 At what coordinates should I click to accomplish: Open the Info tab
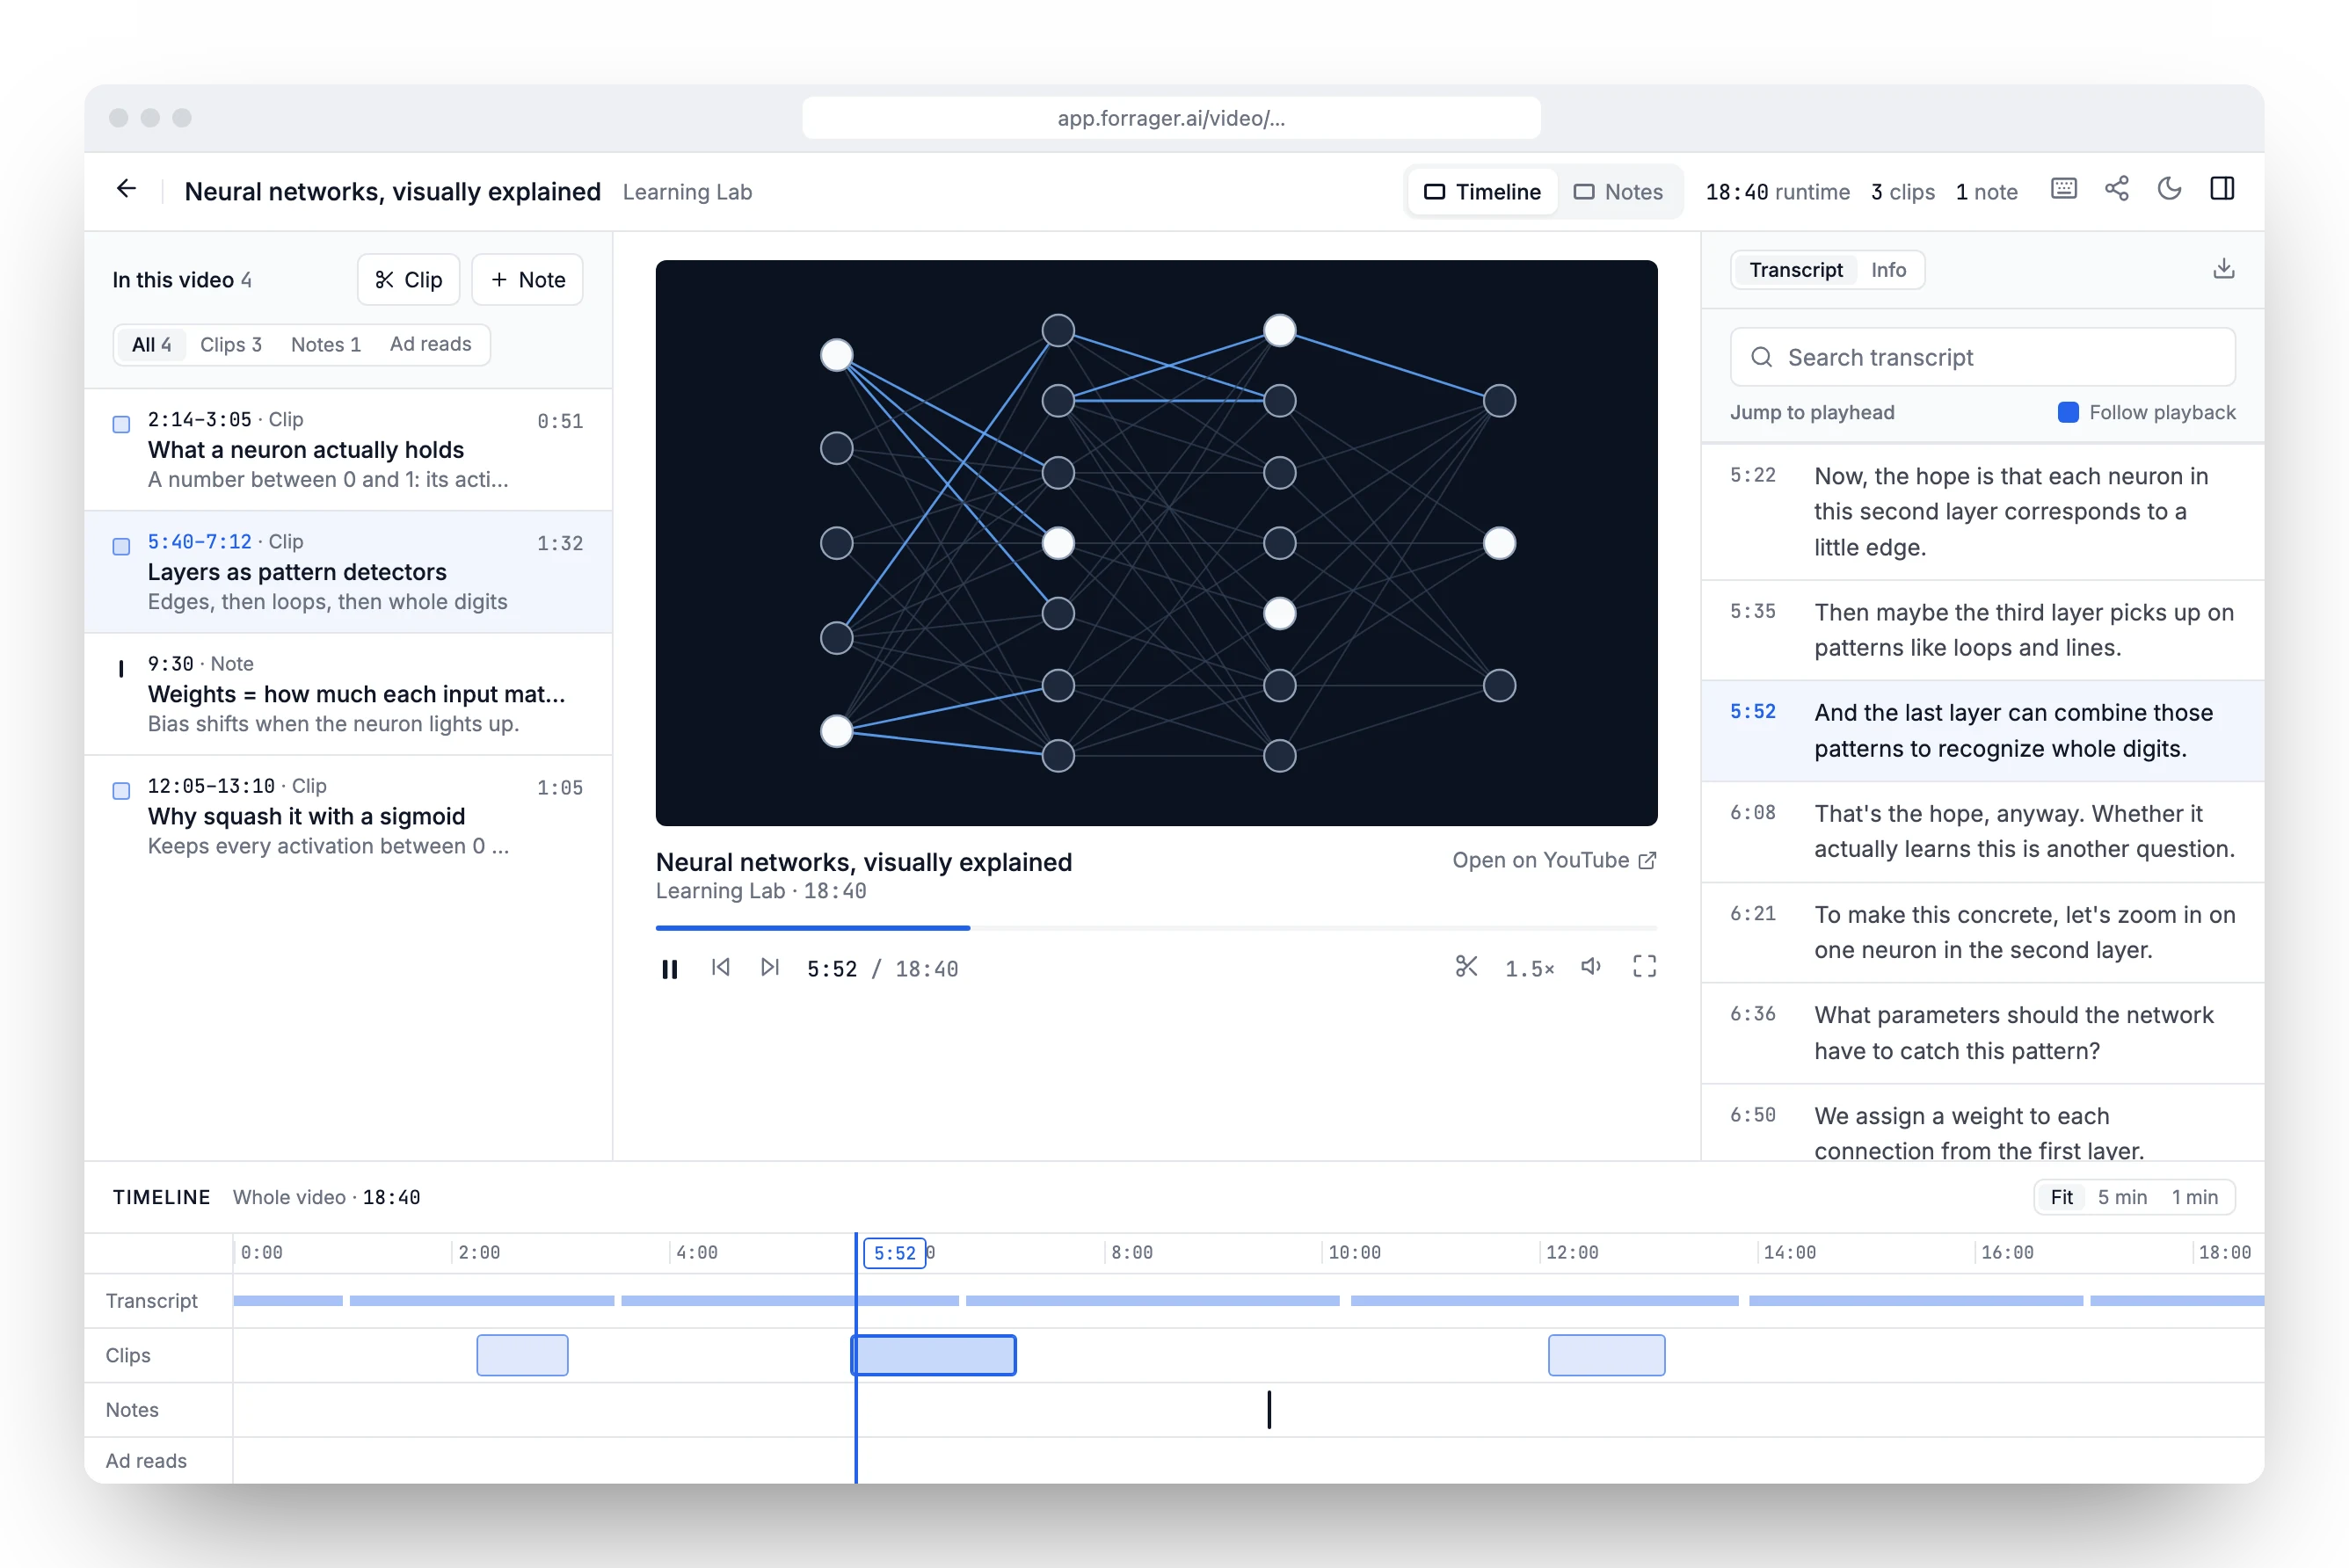click(1888, 270)
